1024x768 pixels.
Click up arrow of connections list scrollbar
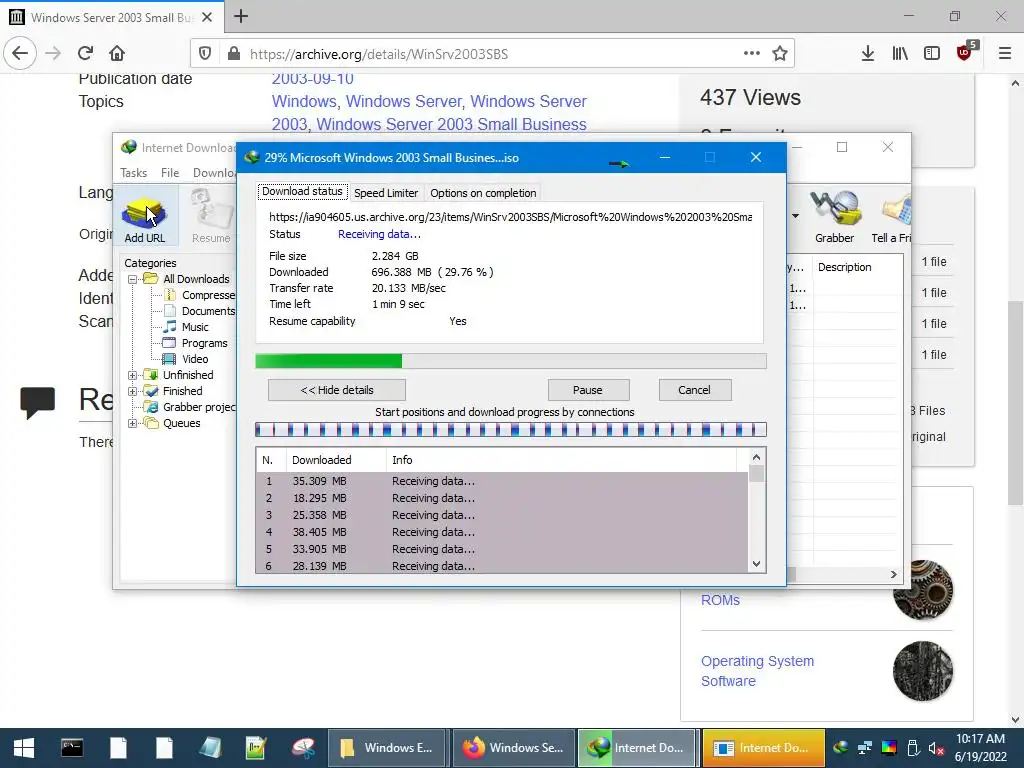tap(756, 457)
